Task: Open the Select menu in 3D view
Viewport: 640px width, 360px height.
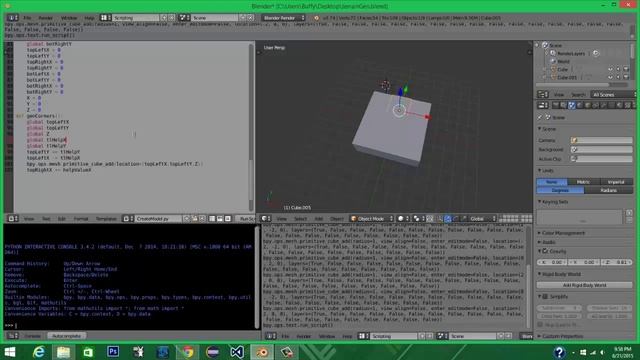Action: 300,219
